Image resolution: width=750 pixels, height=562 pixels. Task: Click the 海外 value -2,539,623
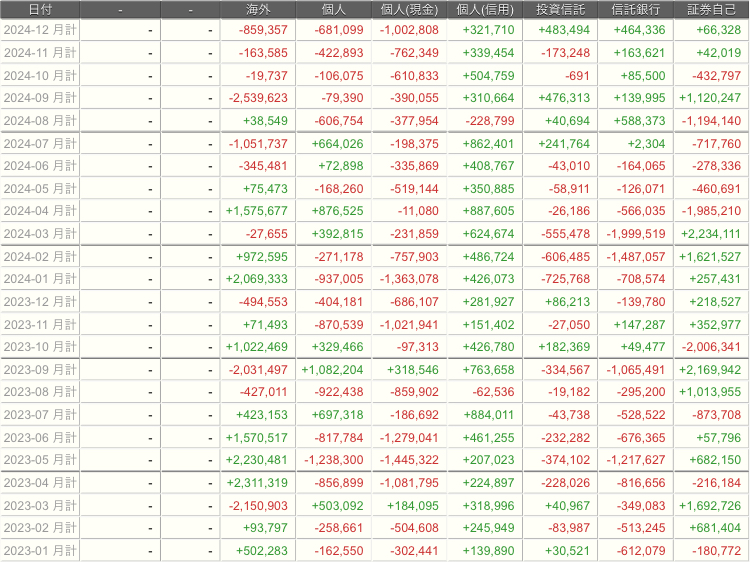pos(258,98)
